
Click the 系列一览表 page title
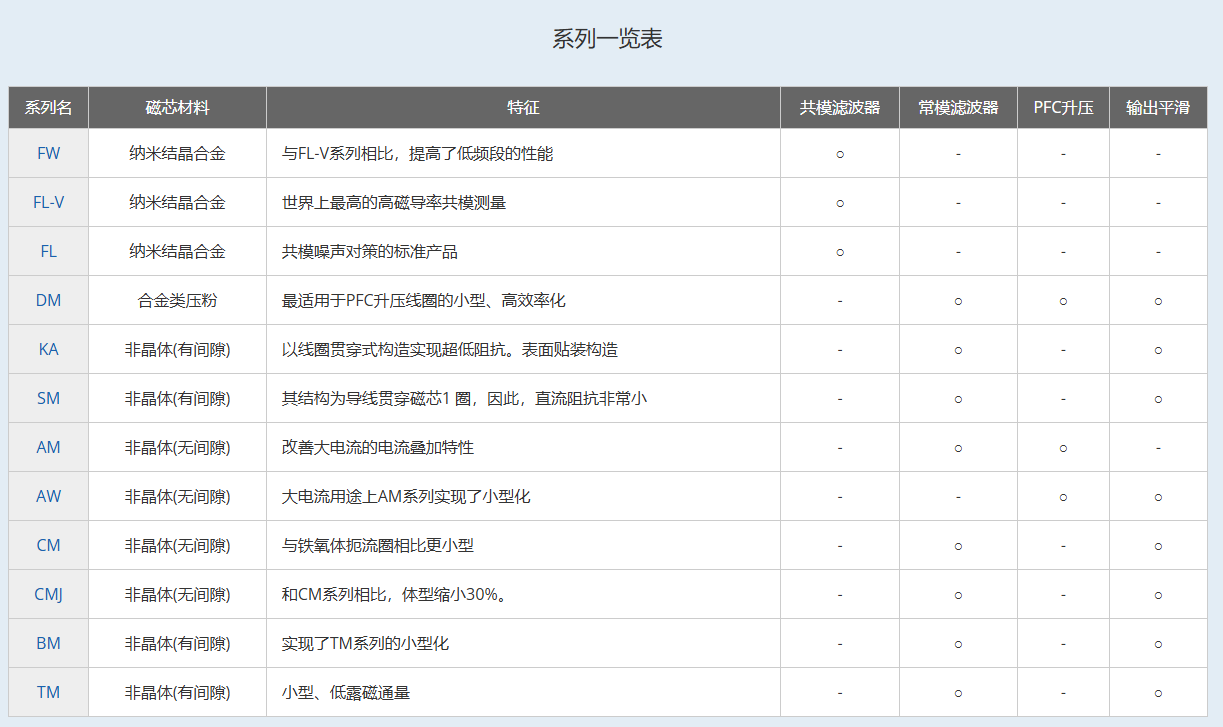coord(608,39)
